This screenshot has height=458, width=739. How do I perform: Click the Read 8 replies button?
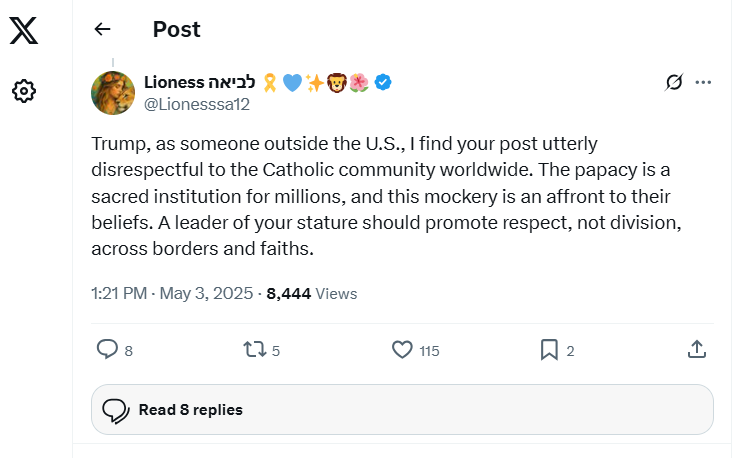[402, 409]
